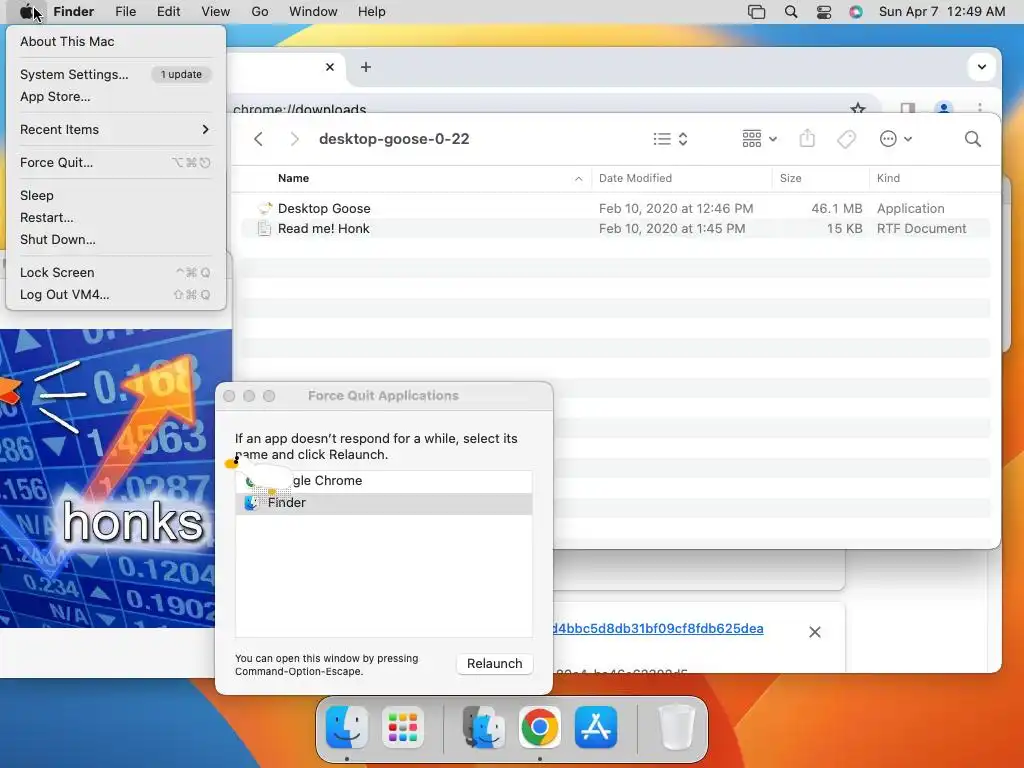Change the Finder list view style
1024x768 pixels.
(x=670, y=138)
